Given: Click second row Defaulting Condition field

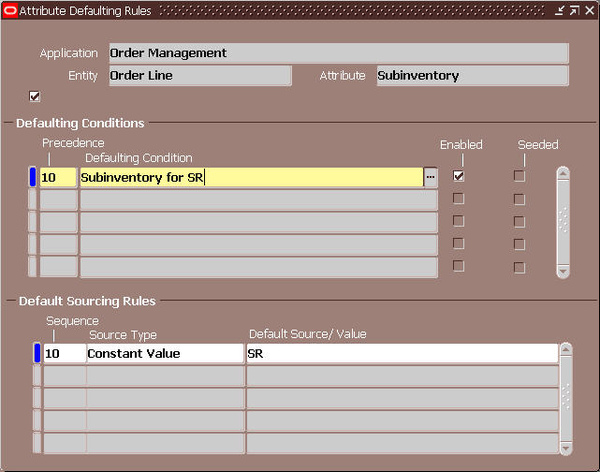Looking at the screenshot, I should point(258,200).
